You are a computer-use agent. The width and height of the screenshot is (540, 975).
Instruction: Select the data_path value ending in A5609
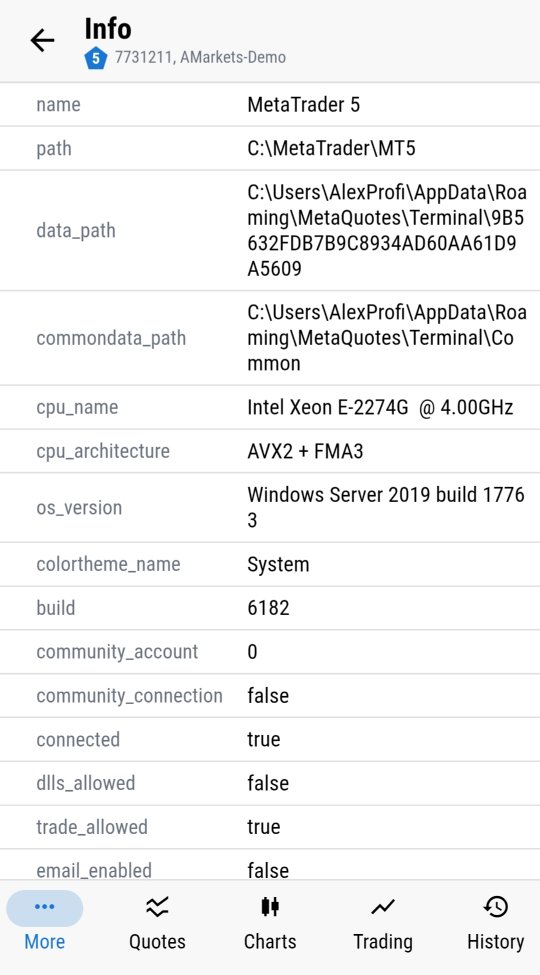[x=387, y=230]
